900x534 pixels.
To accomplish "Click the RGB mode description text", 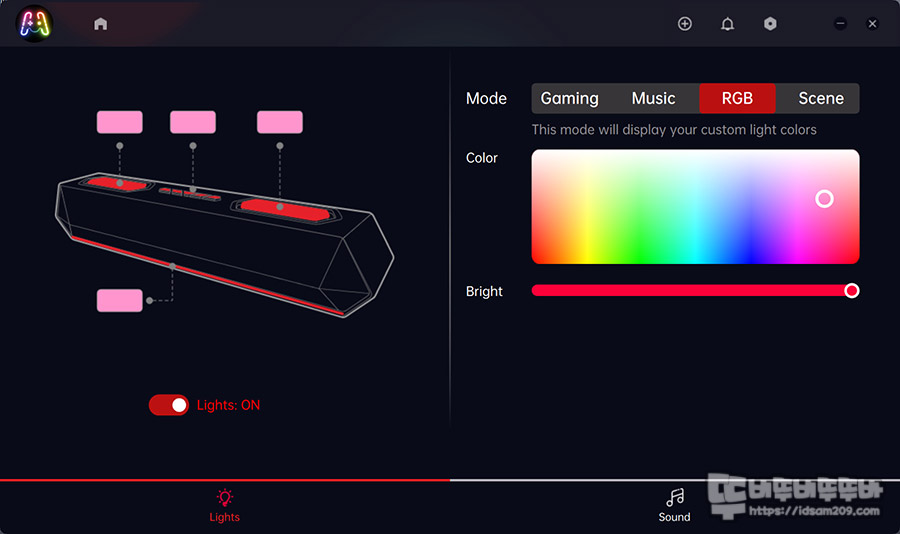I will 674,130.
